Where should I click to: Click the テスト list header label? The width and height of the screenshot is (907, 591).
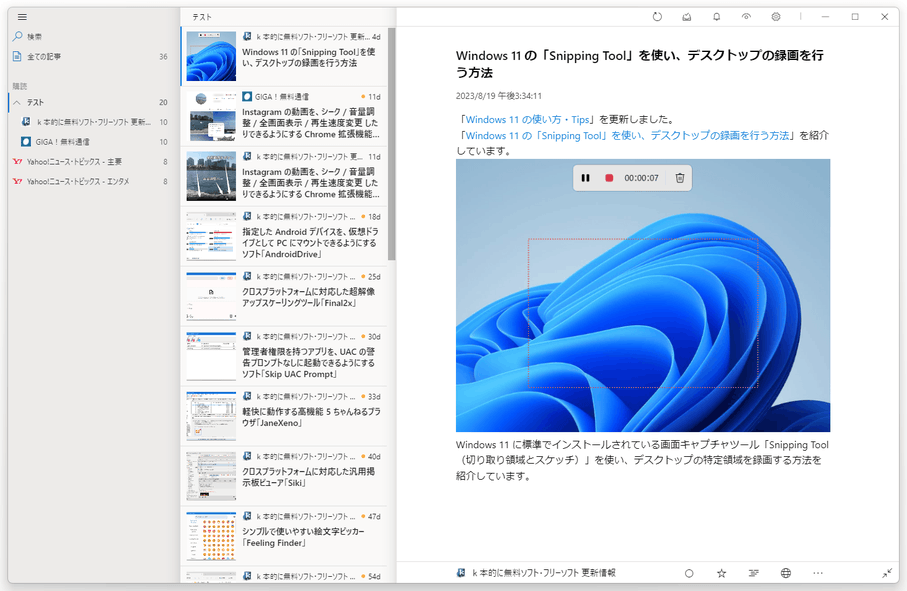pos(202,17)
